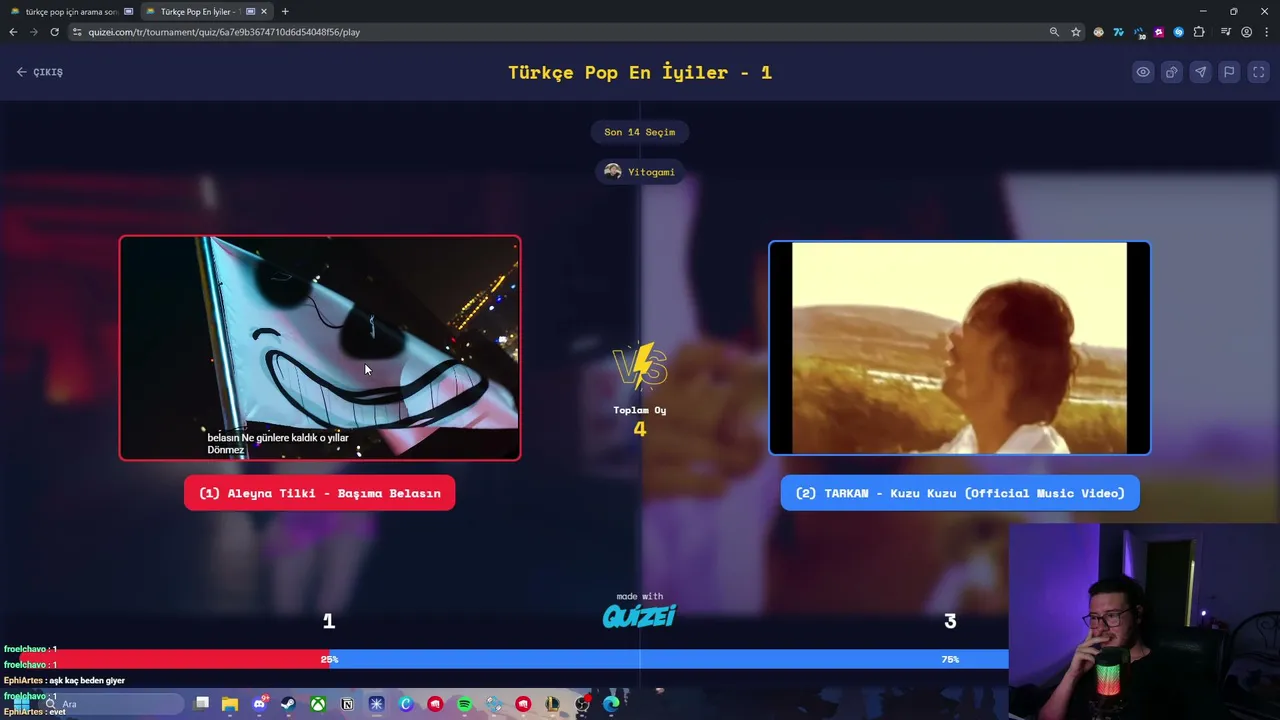
Task: Open Notion from the taskbar
Action: 347,704
